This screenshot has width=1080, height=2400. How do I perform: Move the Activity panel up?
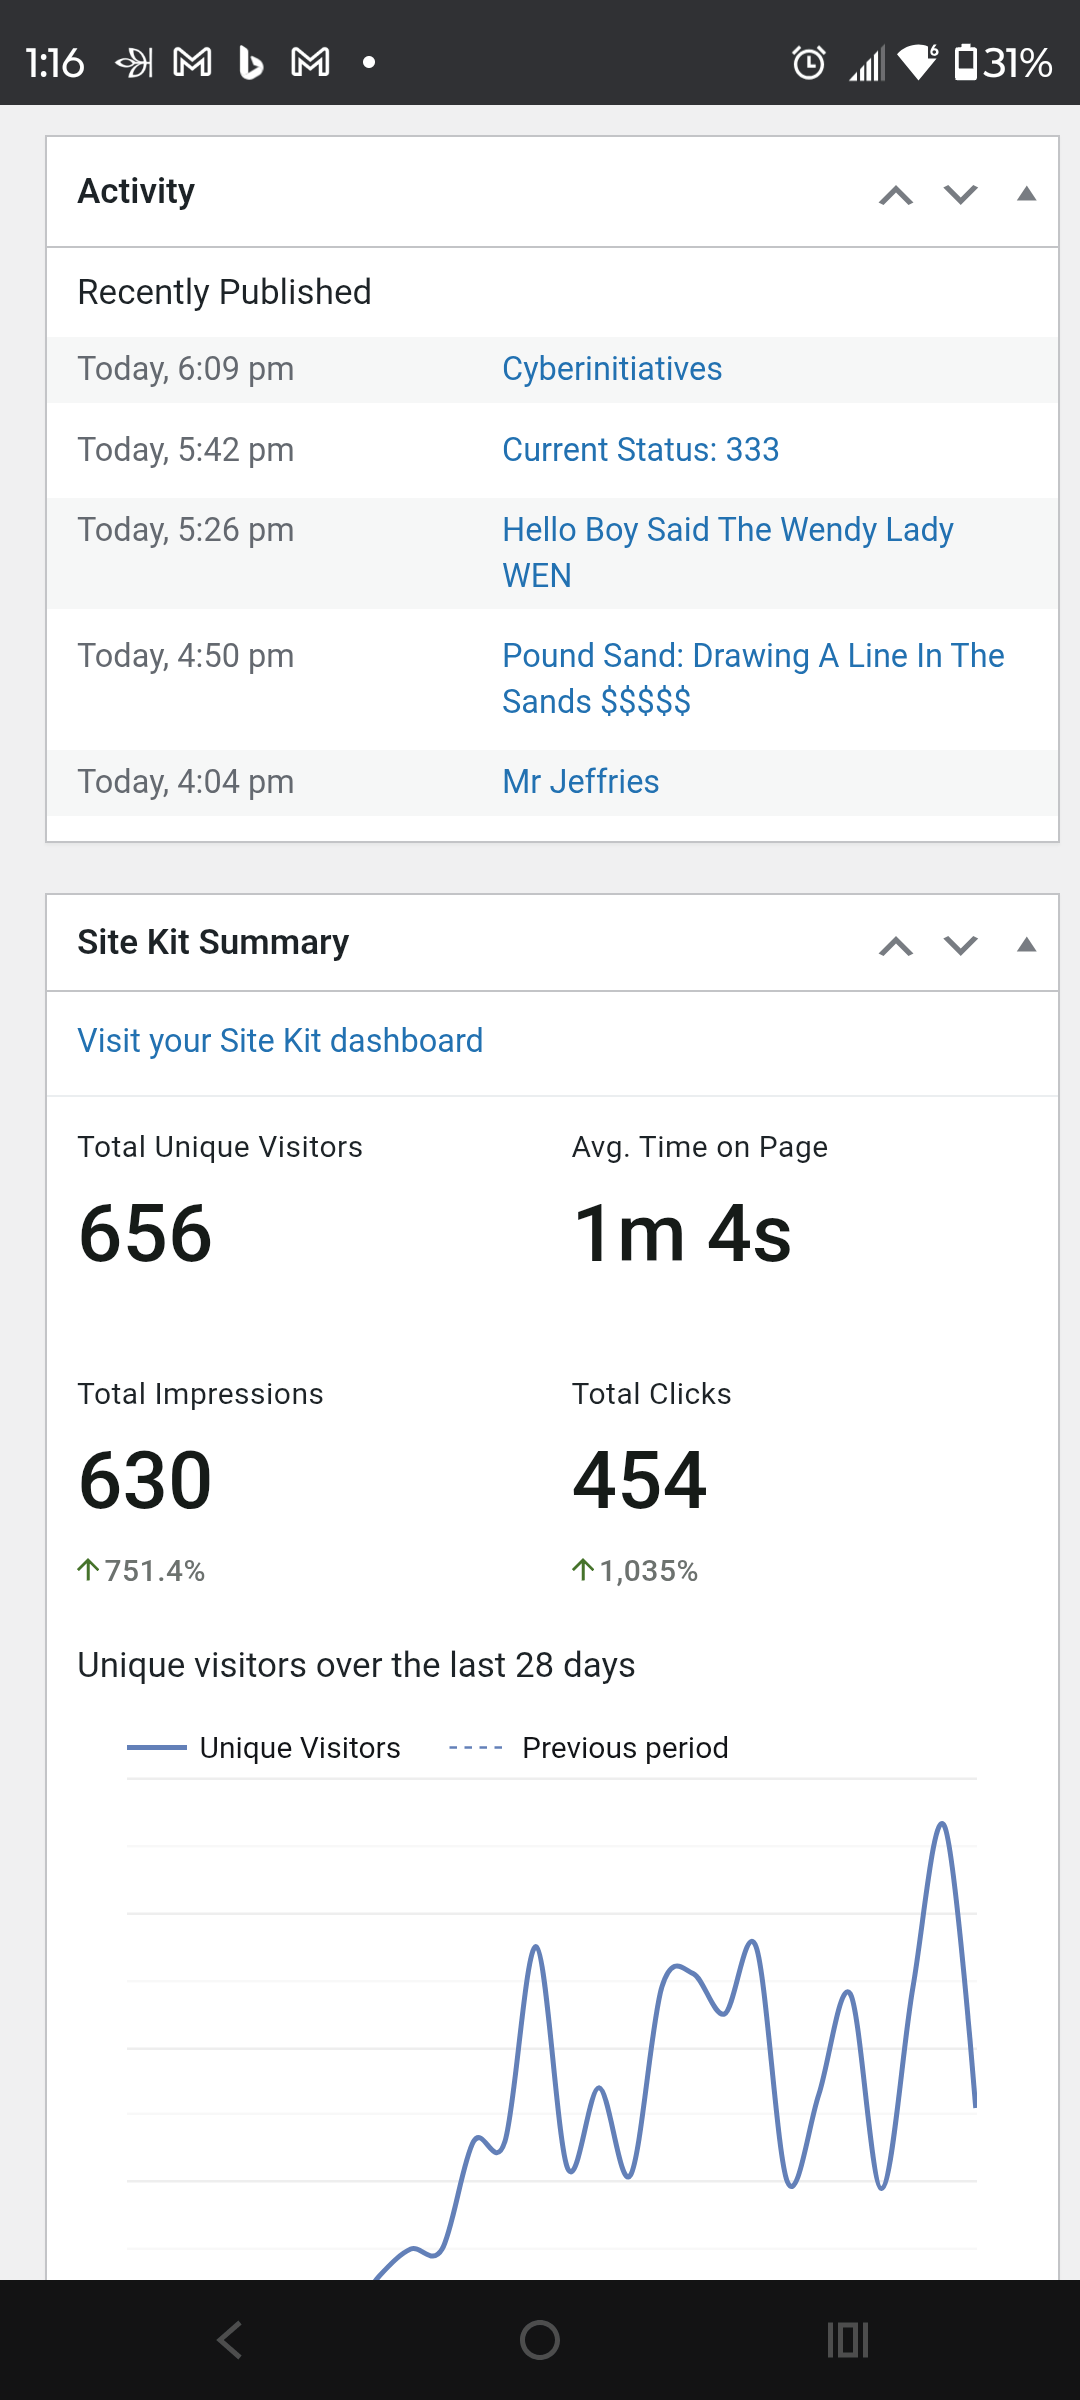pyautogui.click(x=896, y=195)
